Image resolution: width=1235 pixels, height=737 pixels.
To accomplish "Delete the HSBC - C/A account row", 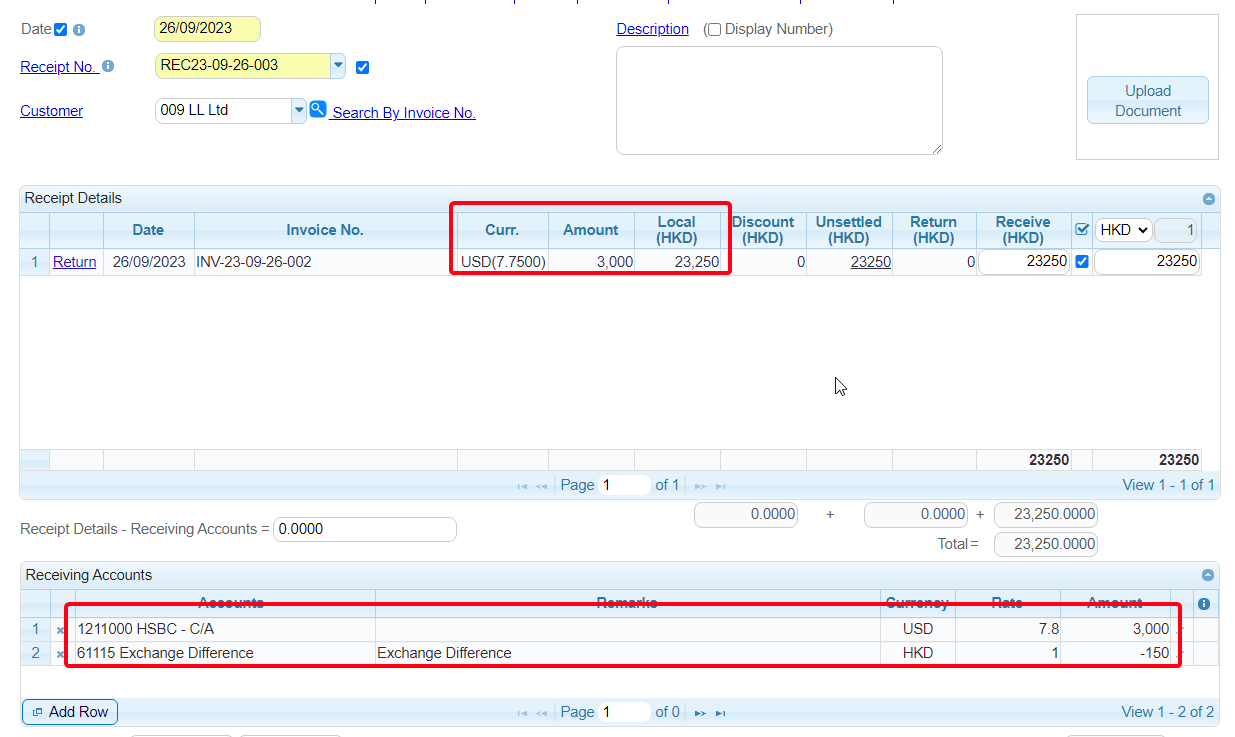I will [61, 630].
